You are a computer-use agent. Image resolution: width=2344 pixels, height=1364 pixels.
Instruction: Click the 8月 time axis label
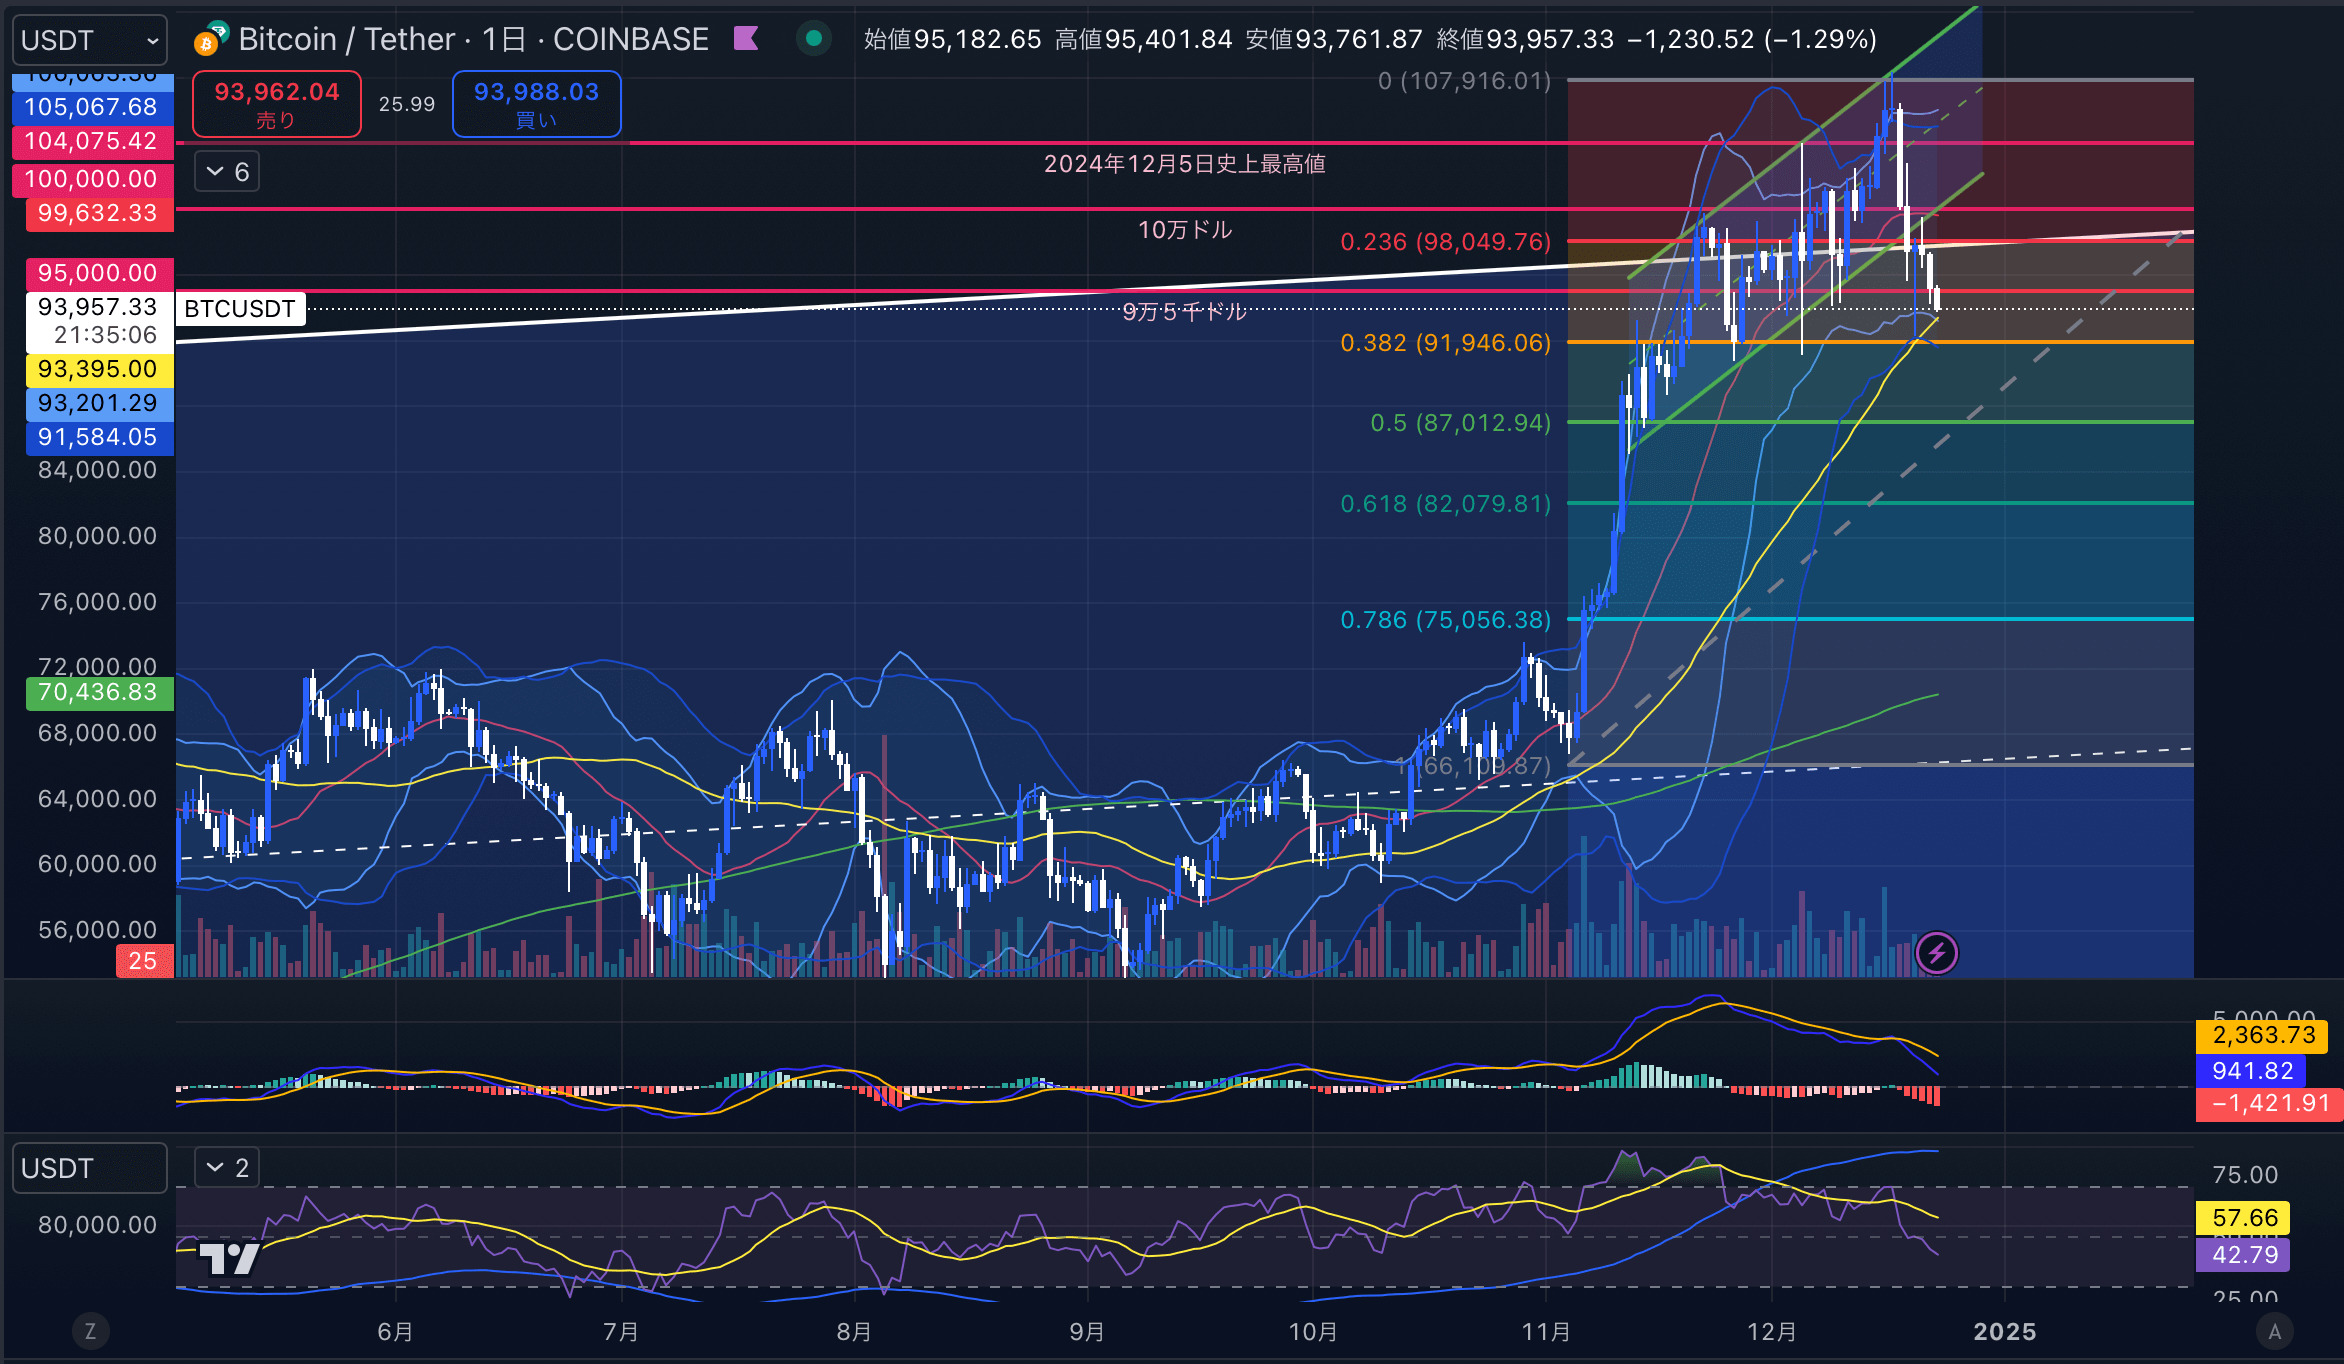pos(853,1332)
